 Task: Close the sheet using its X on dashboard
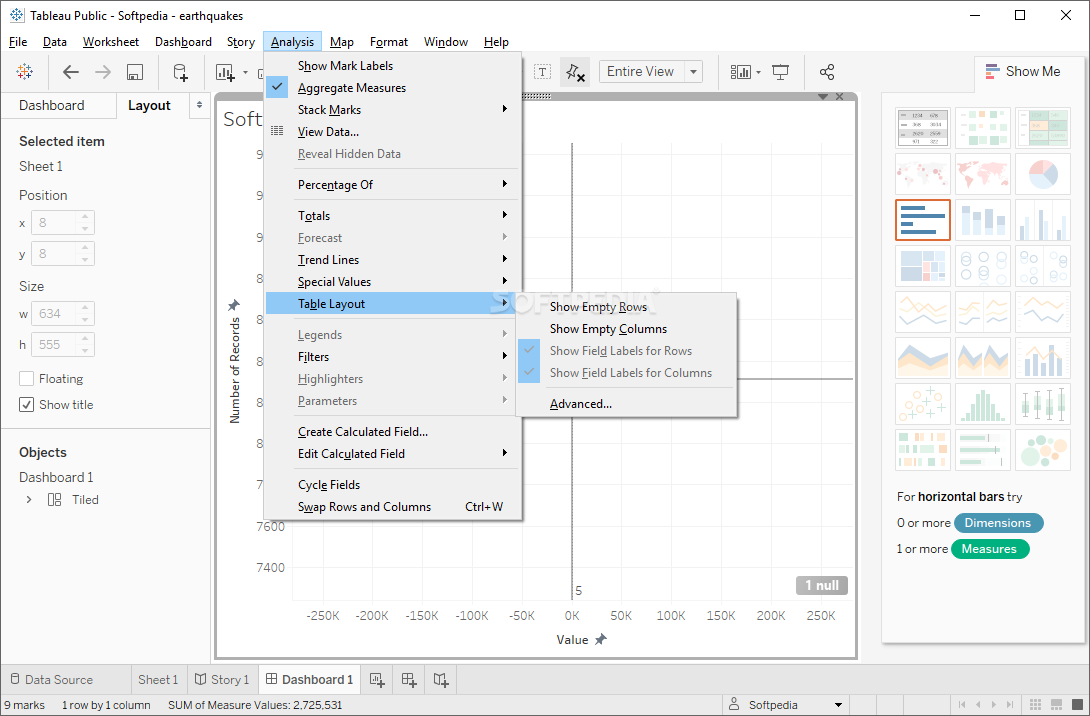coord(840,97)
